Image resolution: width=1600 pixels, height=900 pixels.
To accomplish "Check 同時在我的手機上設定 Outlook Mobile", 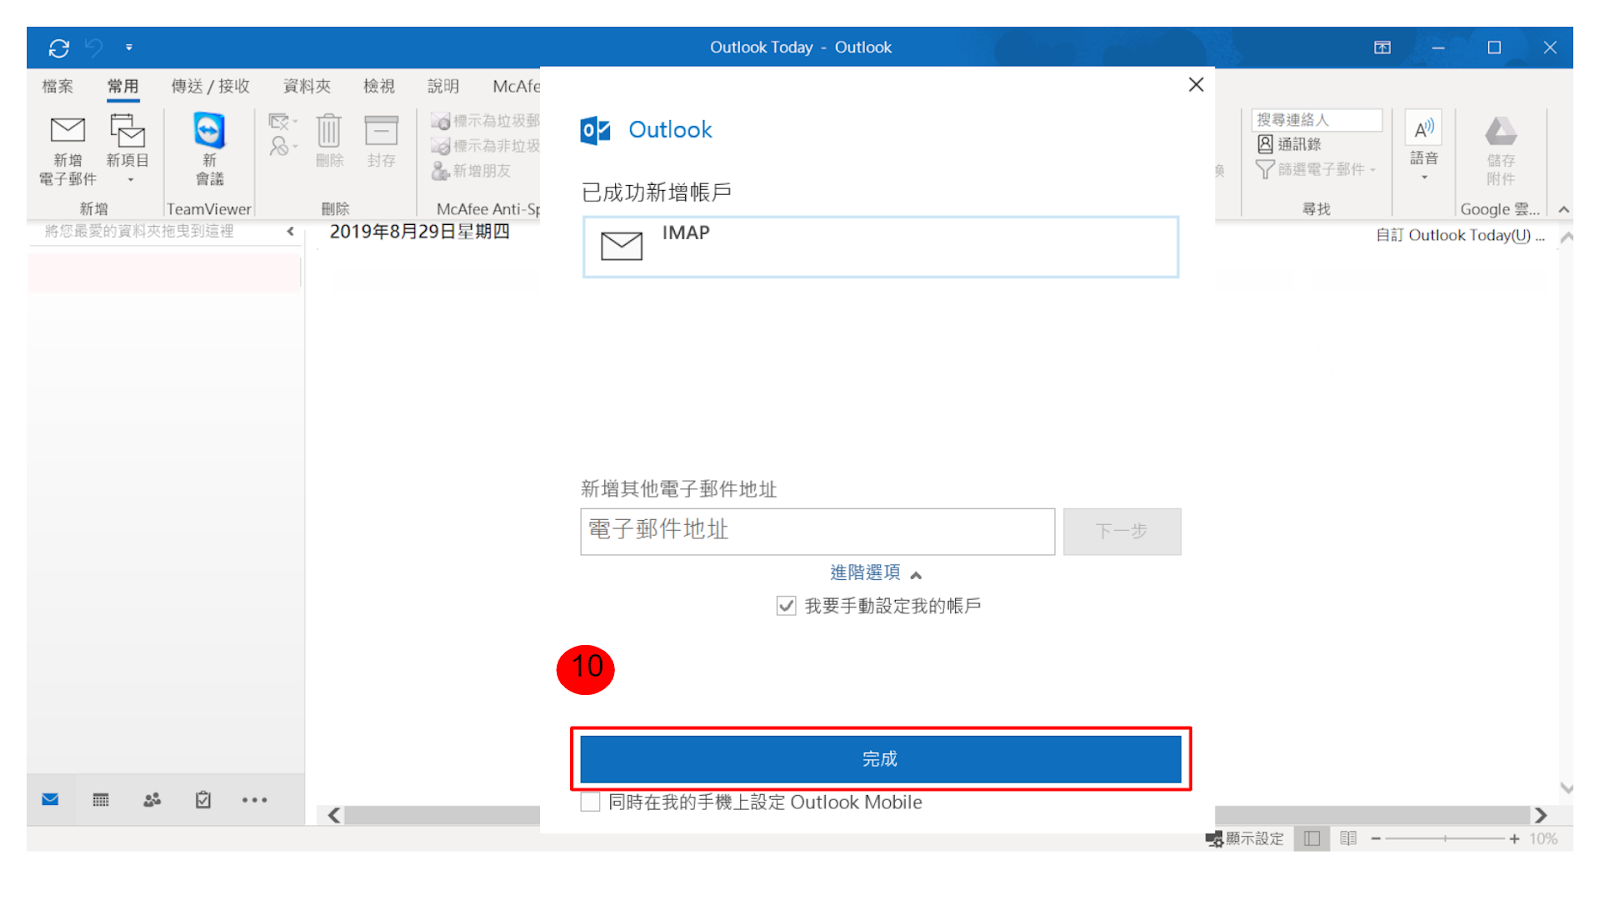I will click(x=590, y=802).
